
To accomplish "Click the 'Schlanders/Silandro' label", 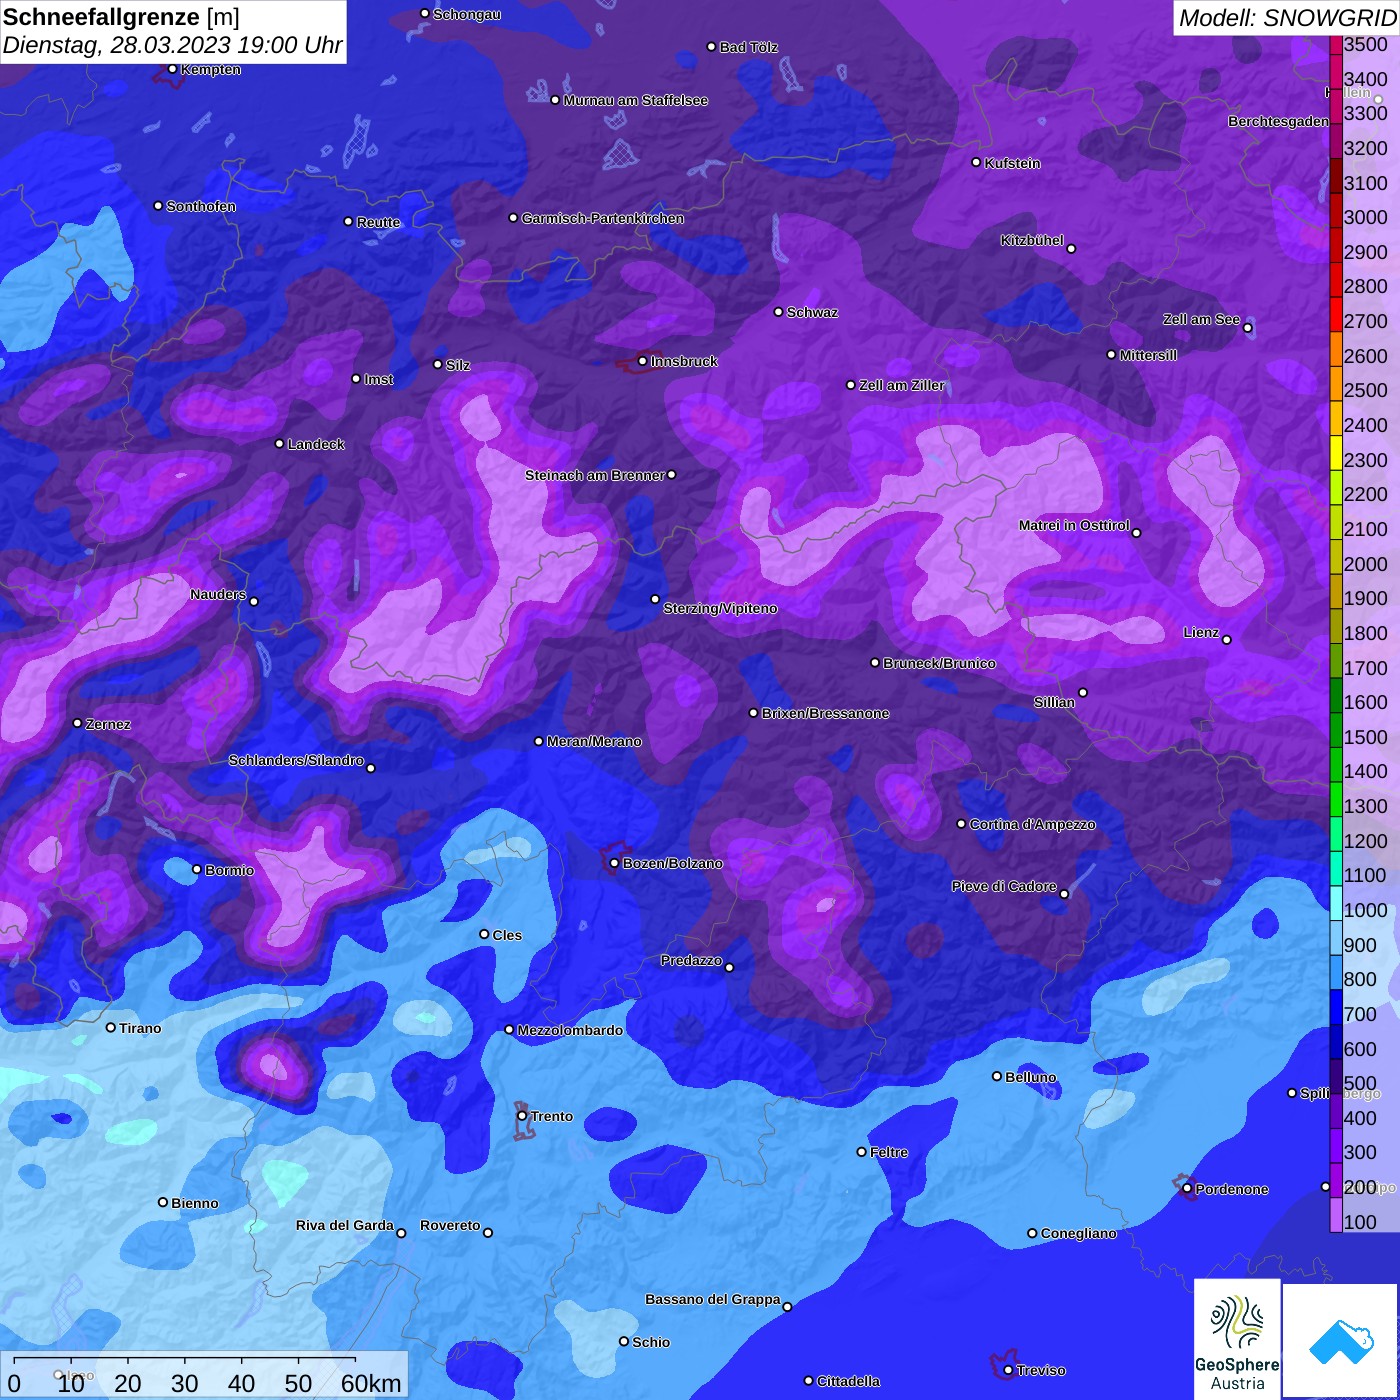I will (x=296, y=760).
